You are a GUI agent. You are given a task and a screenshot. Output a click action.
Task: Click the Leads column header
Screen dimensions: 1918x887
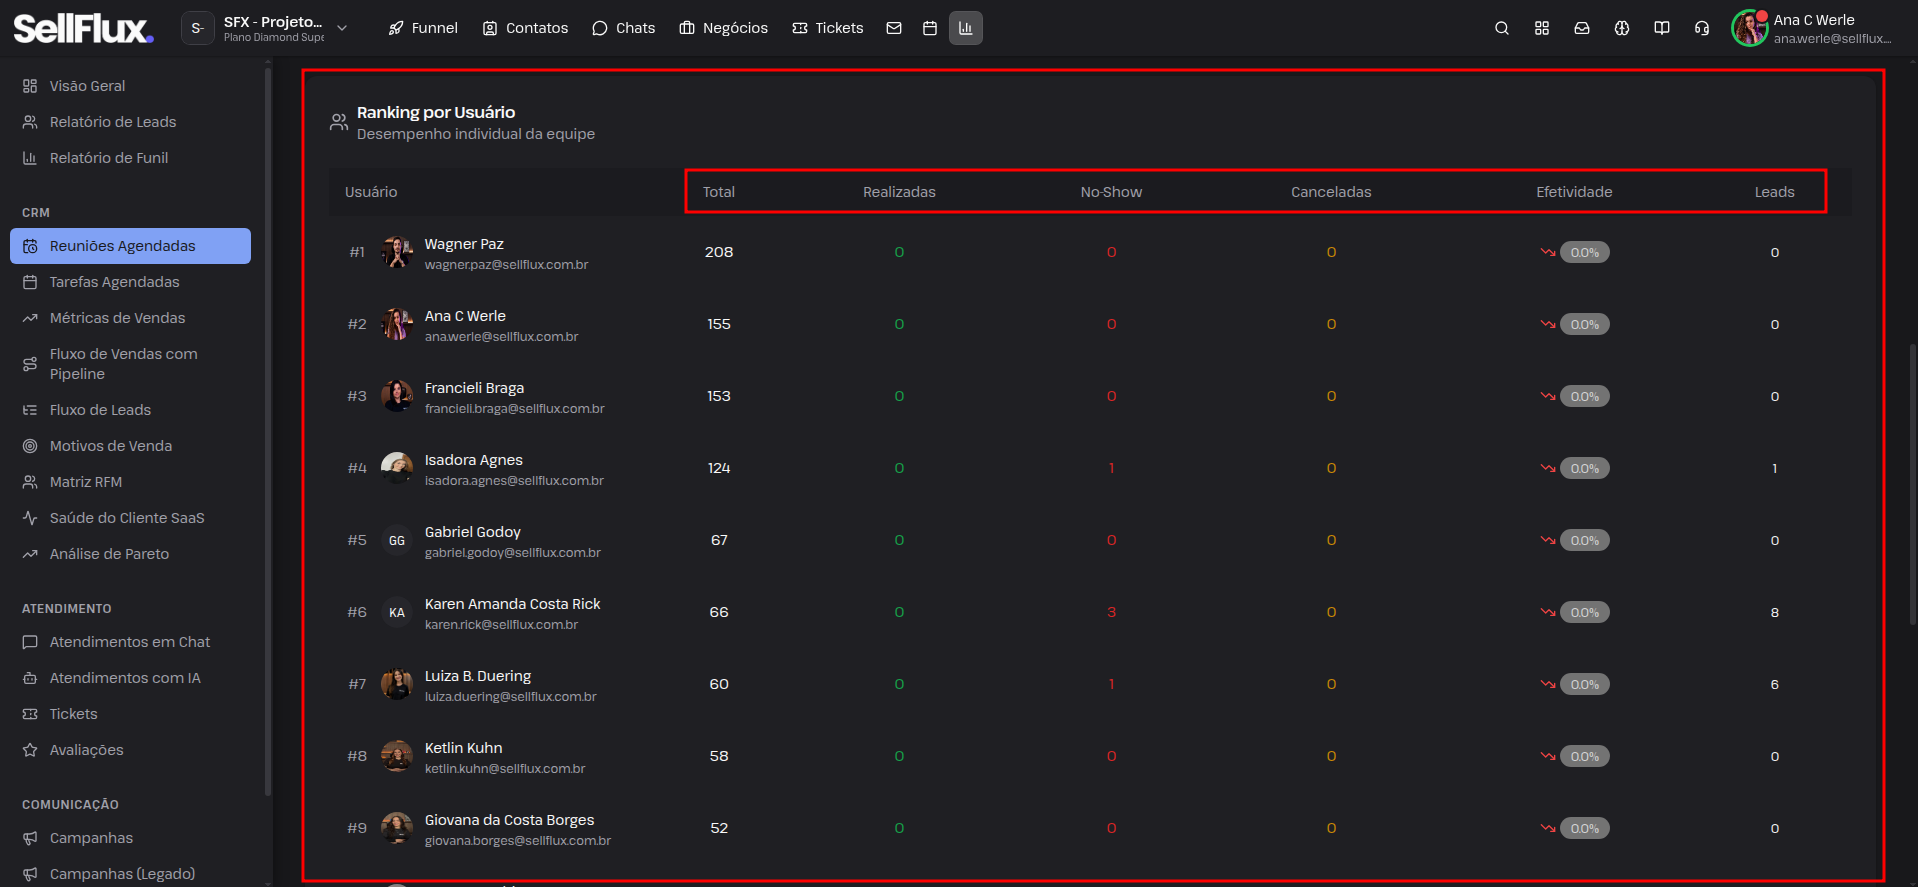click(1775, 192)
